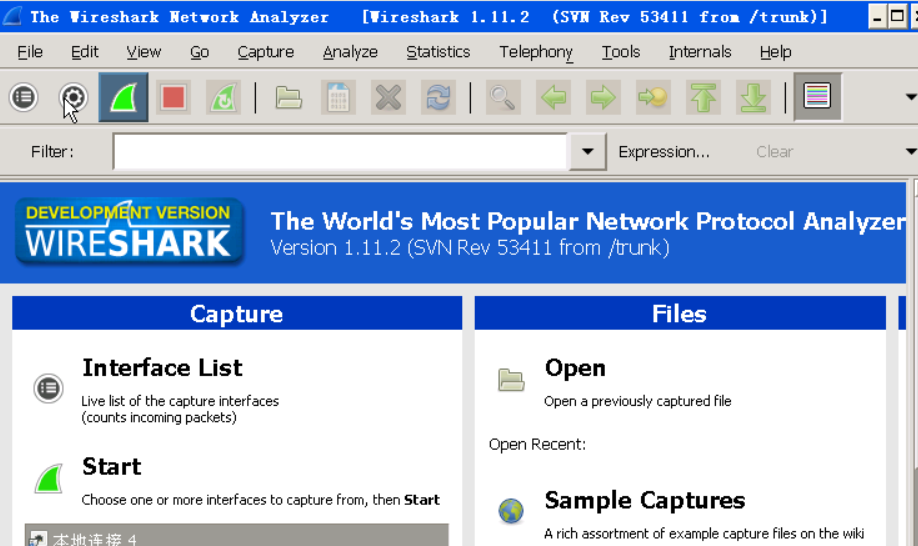Click the globe icon beside Sample Captures

(x=511, y=511)
